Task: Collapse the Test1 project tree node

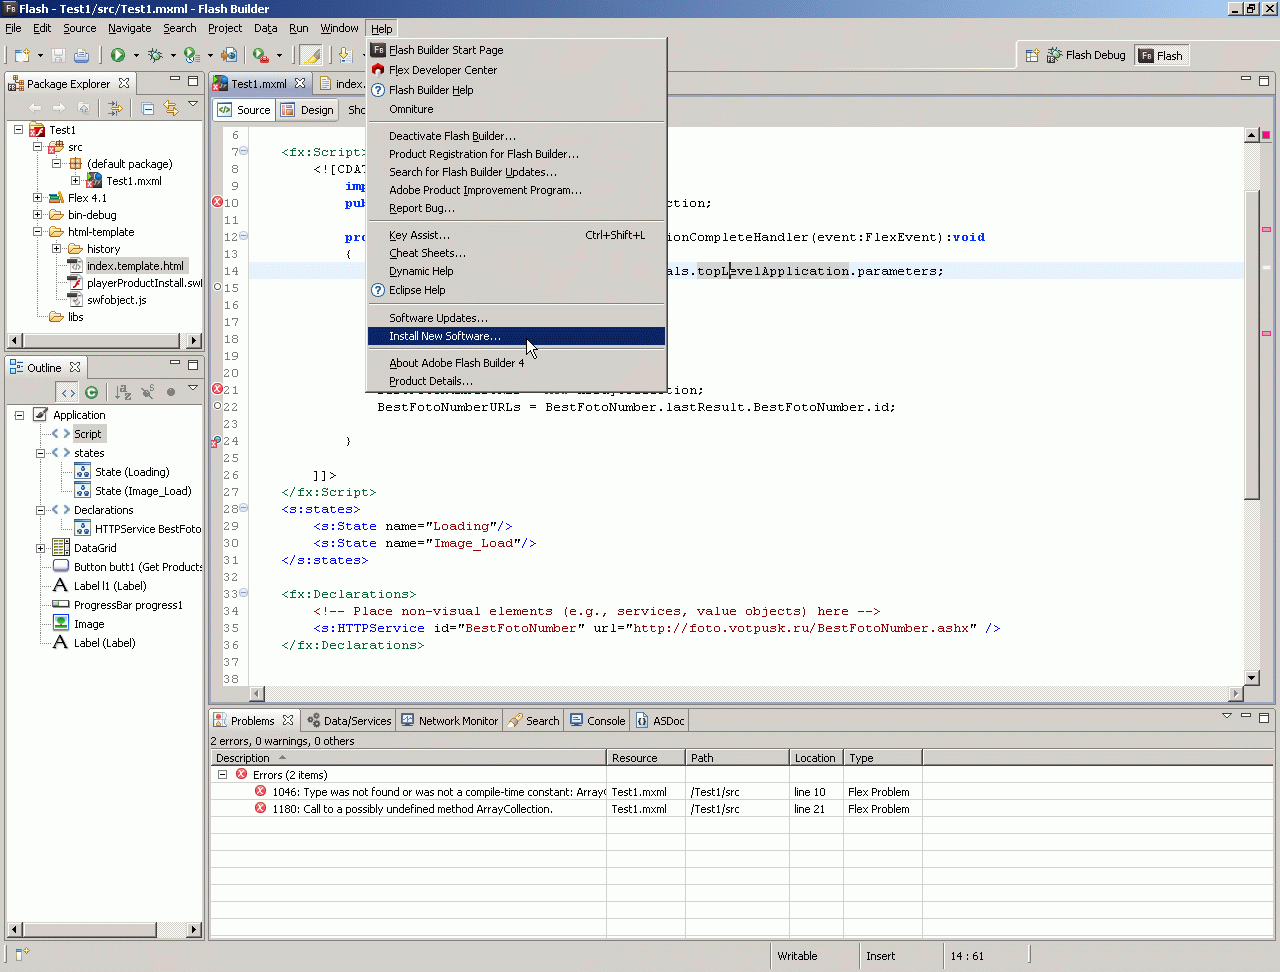Action: (19, 130)
